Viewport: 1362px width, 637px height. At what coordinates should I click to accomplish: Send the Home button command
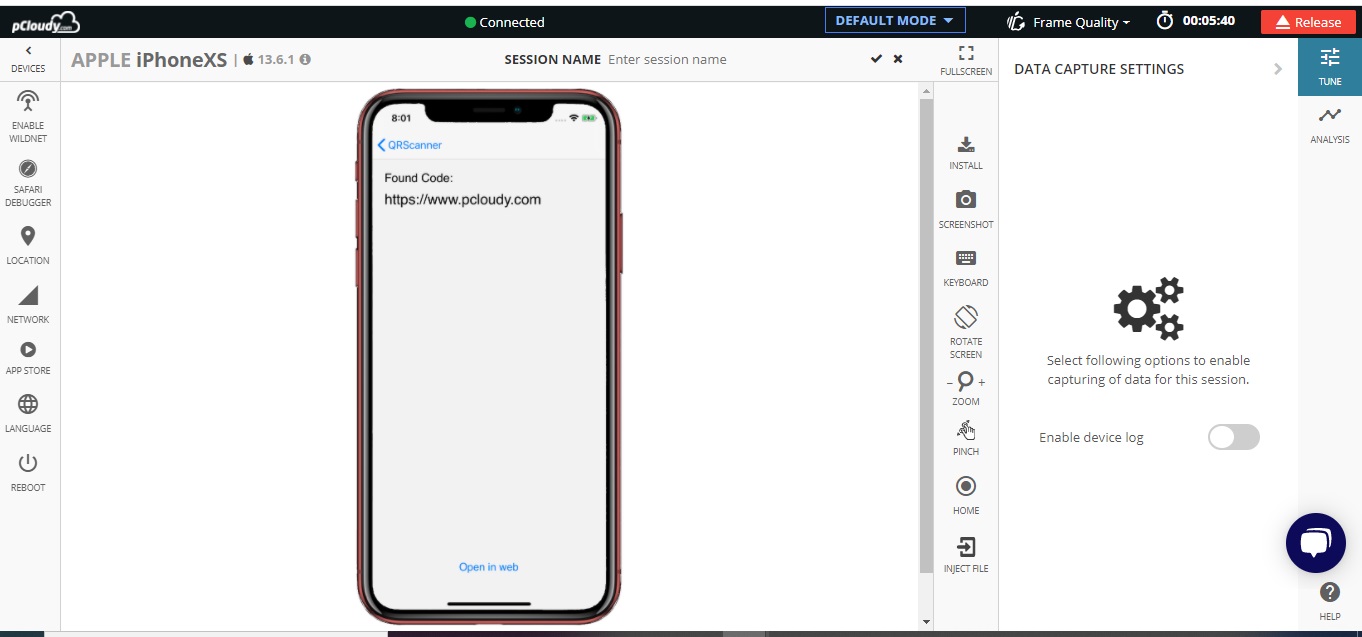coord(966,495)
